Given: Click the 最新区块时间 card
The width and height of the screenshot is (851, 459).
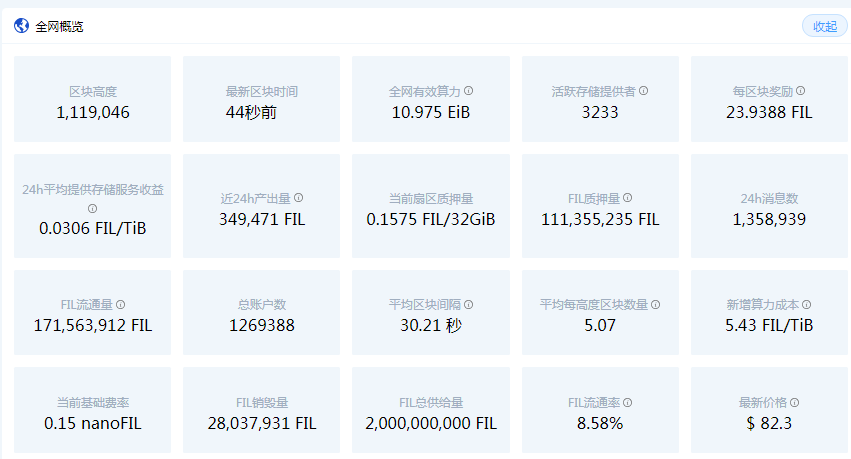Looking at the screenshot, I should click(261, 100).
